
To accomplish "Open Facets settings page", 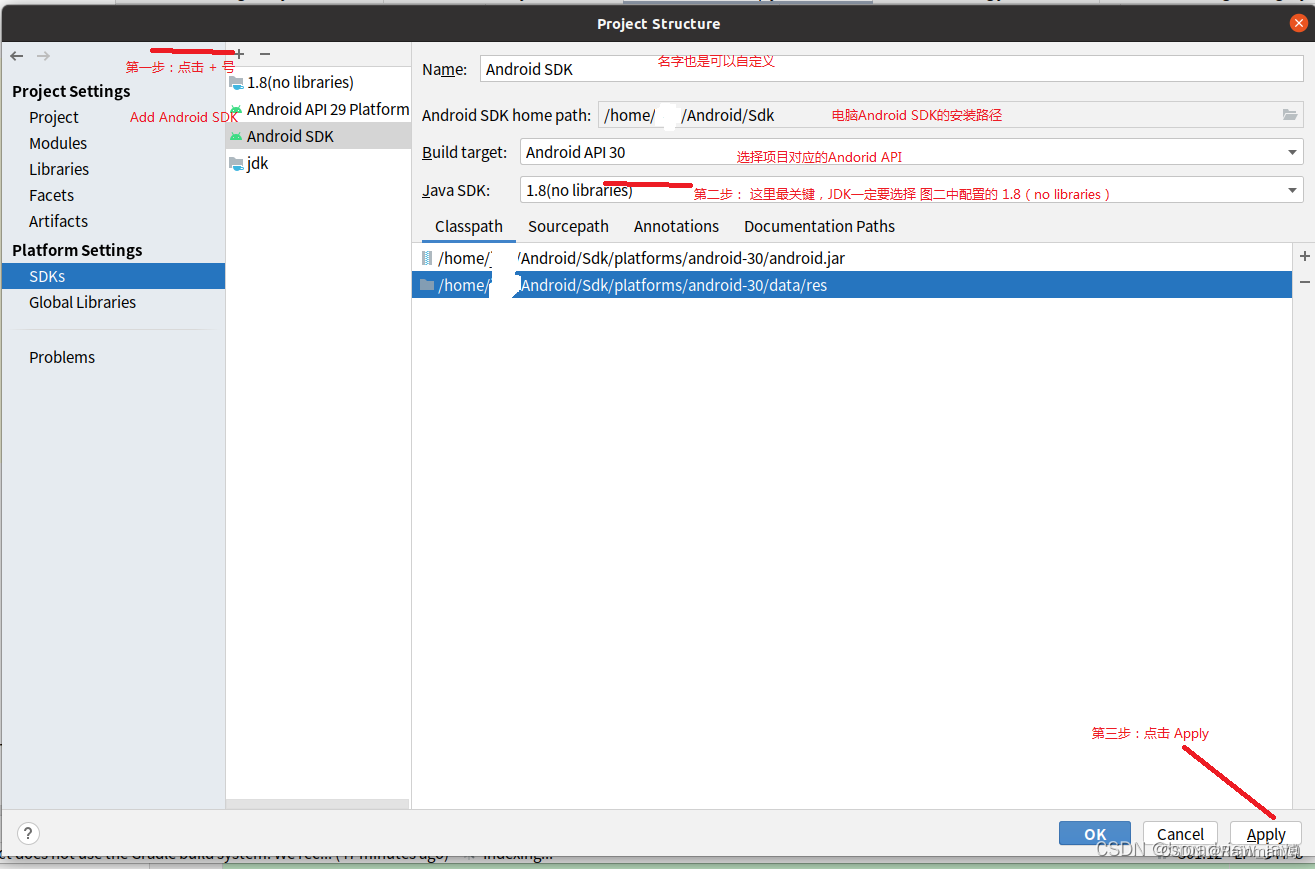I will click(51, 195).
